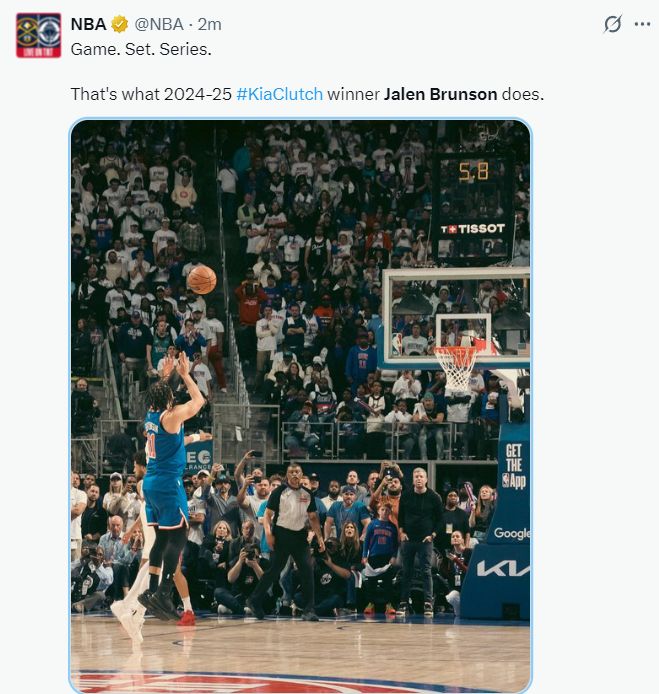Click the #KiaClutch hashtag
Image resolution: width=659 pixels, height=694 pixels.
point(279,94)
